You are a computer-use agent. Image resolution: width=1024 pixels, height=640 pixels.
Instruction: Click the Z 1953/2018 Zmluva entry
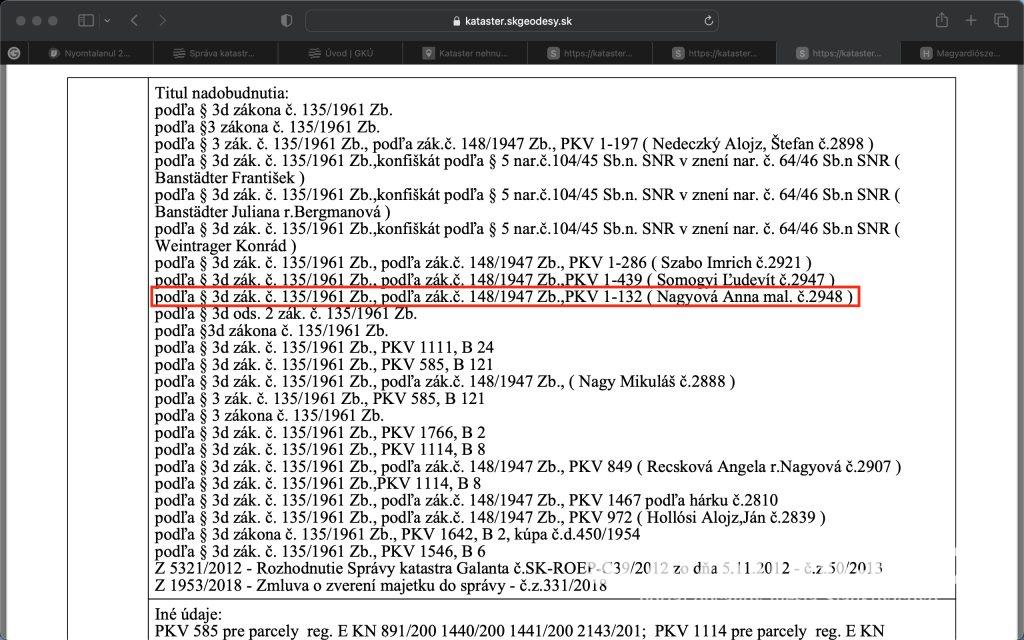[x=381, y=585]
